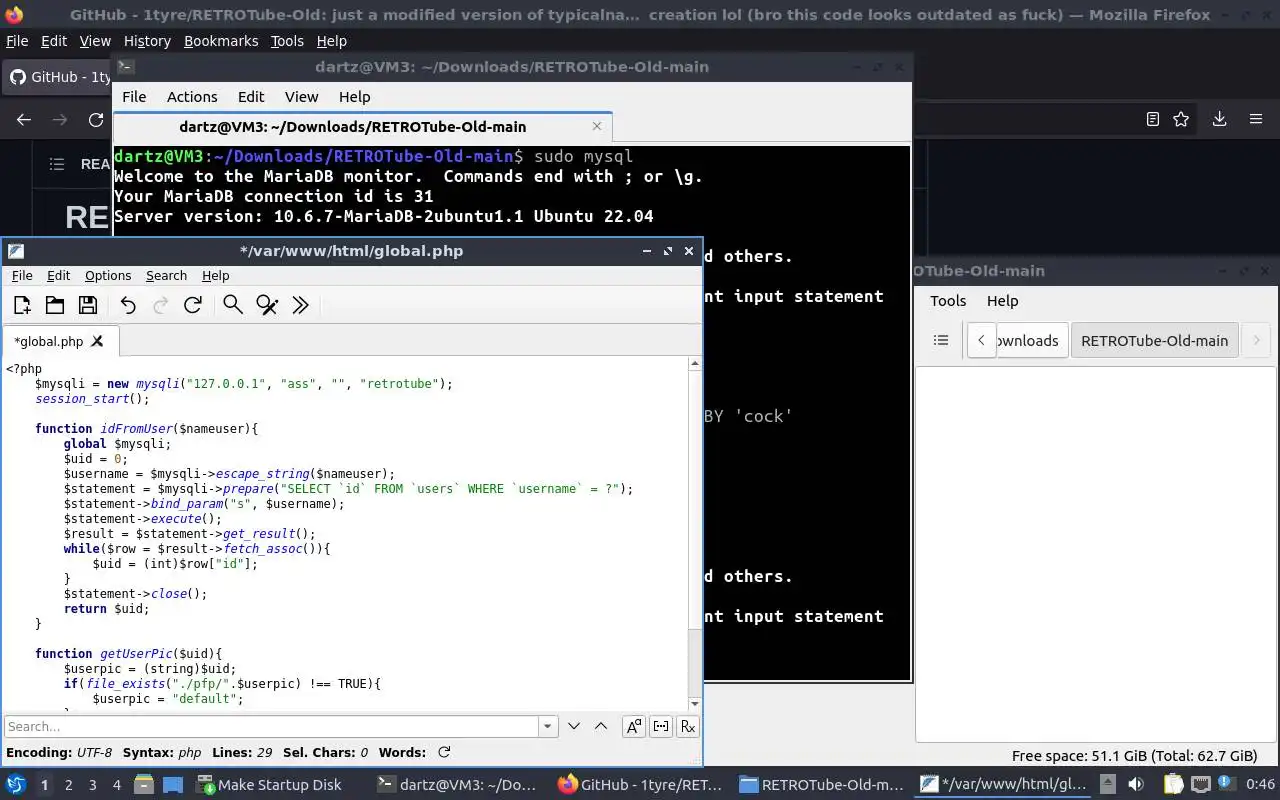Open the Lubuntu start menu
The height and width of the screenshot is (800, 1280).
point(15,784)
